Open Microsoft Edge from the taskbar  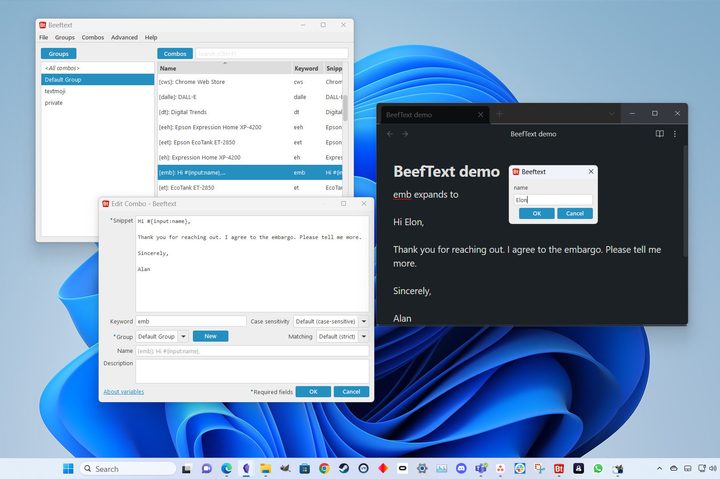226,468
